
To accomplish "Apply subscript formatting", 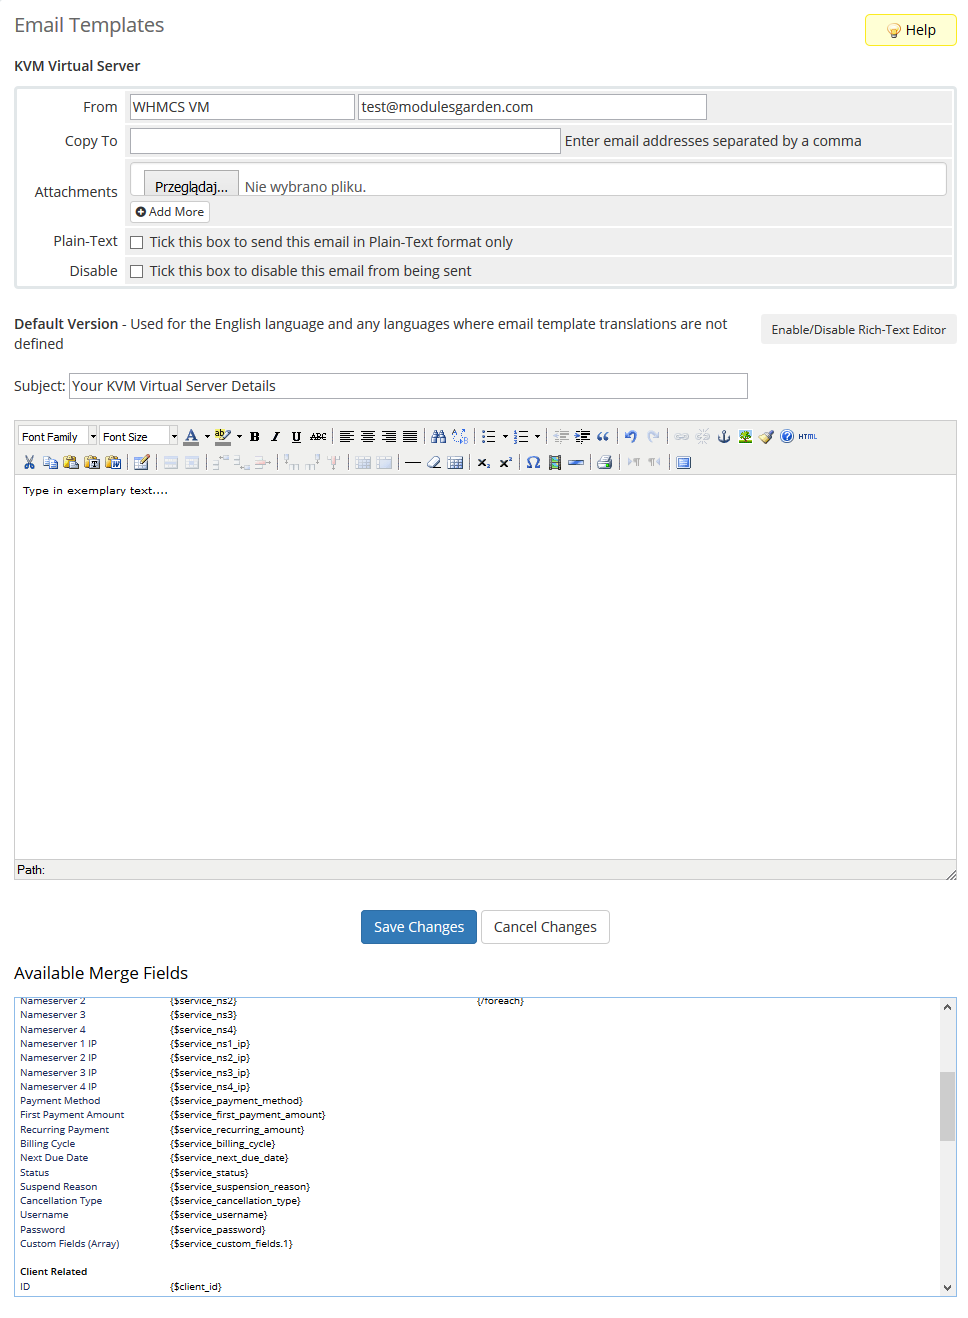I will tap(484, 462).
